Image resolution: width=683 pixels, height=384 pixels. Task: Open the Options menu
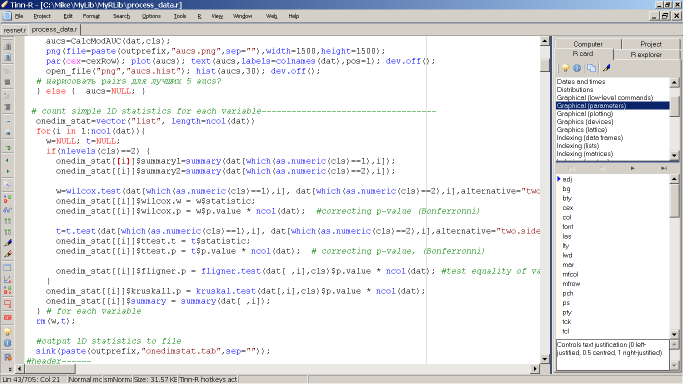pos(151,16)
